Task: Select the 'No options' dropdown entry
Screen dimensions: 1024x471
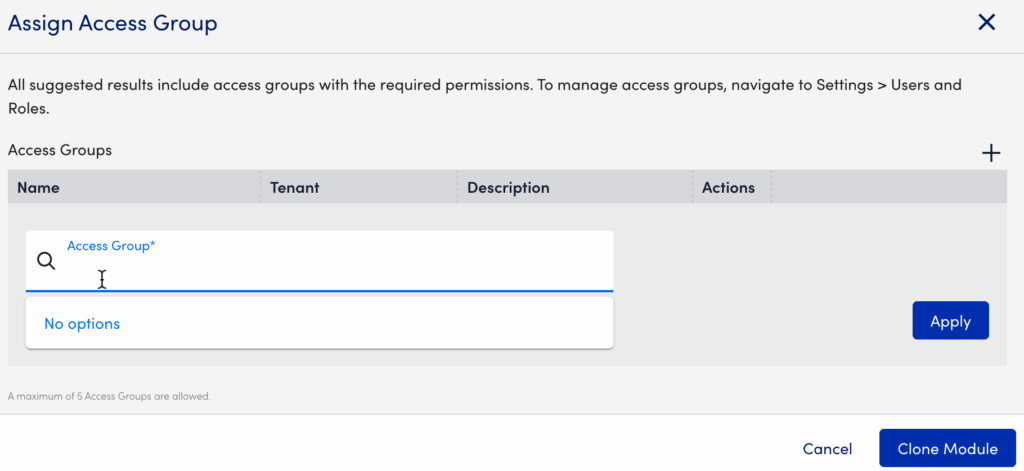Action: 82,324
